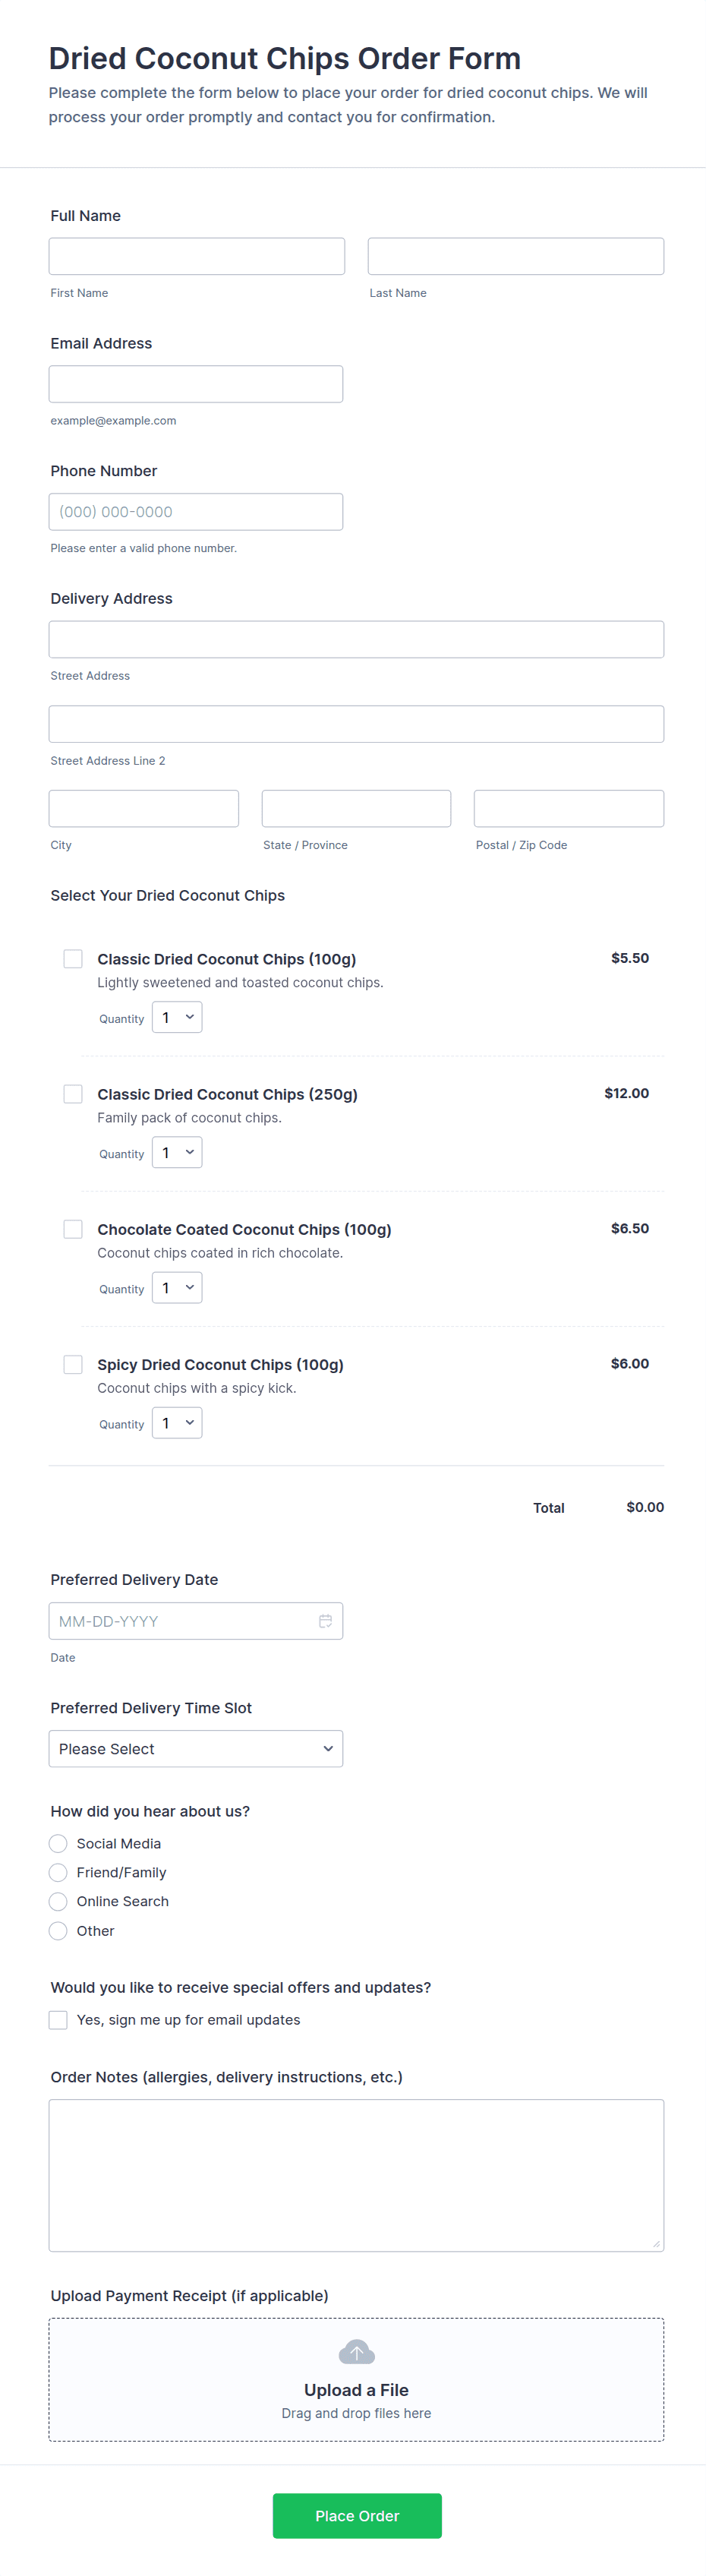The width and height of the screenshot is (706, 2576).
Task: Enable email updates signup checkbox
Action: click(x=59, y=2019)
